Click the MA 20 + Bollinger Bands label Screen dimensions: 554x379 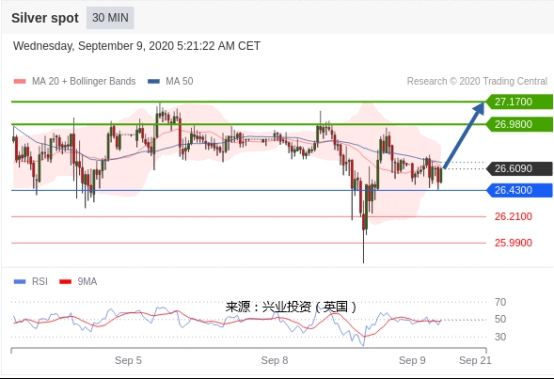coord(84,81)
